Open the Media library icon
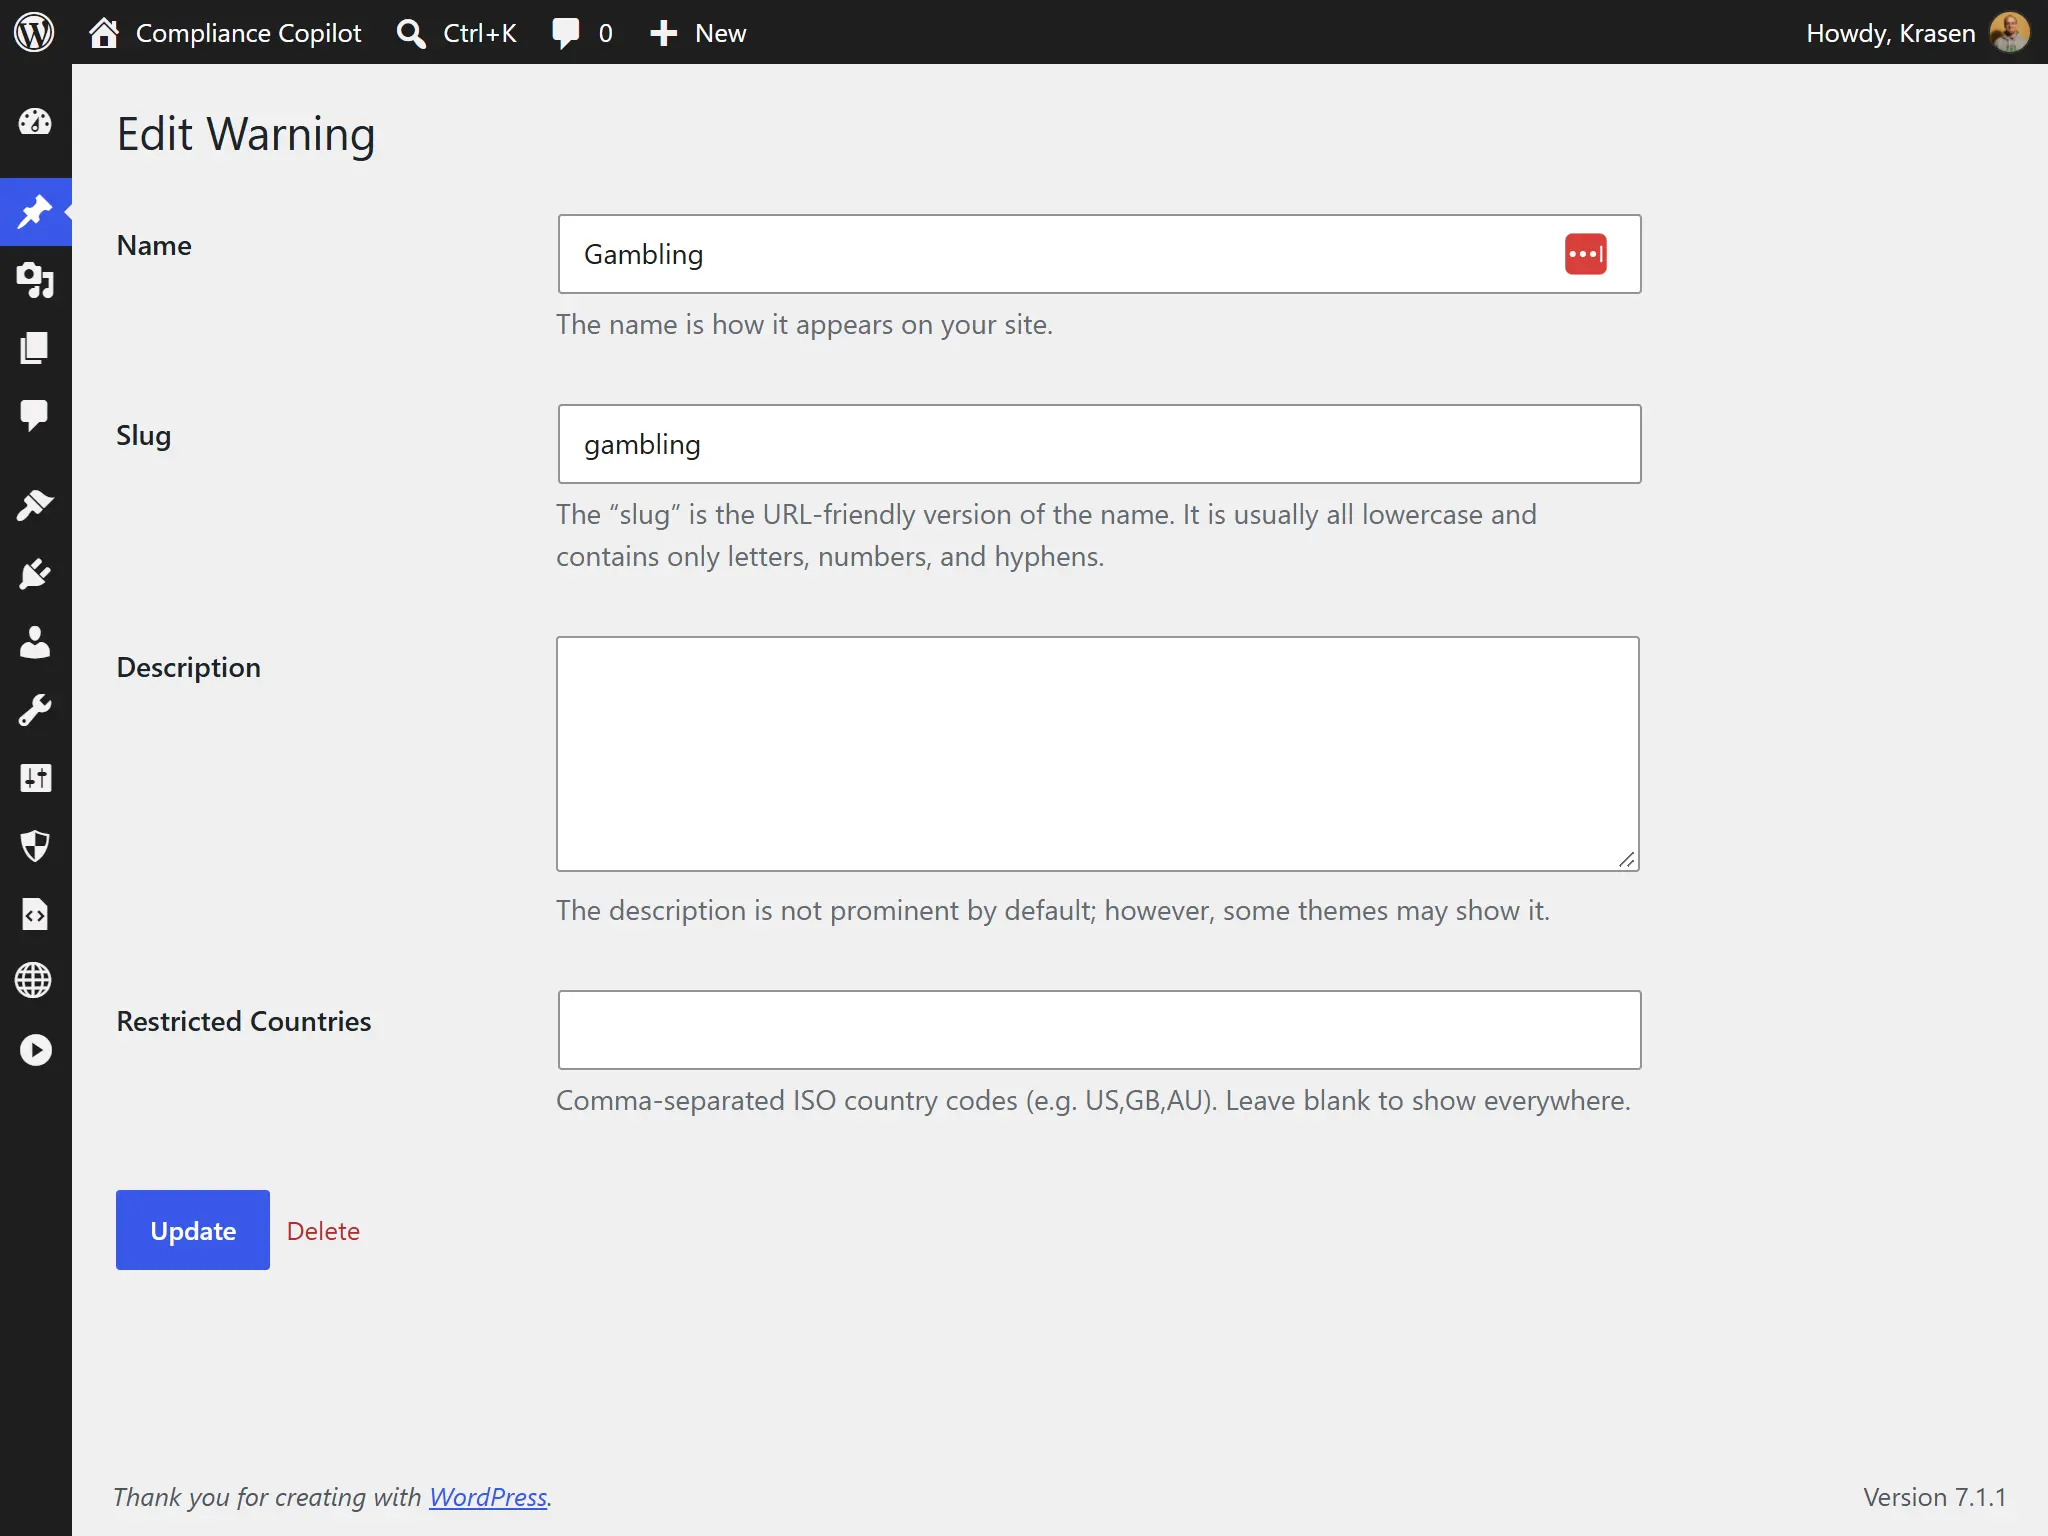Image resolution: width=2048 pixels, height=1536 pixels. 35,281
